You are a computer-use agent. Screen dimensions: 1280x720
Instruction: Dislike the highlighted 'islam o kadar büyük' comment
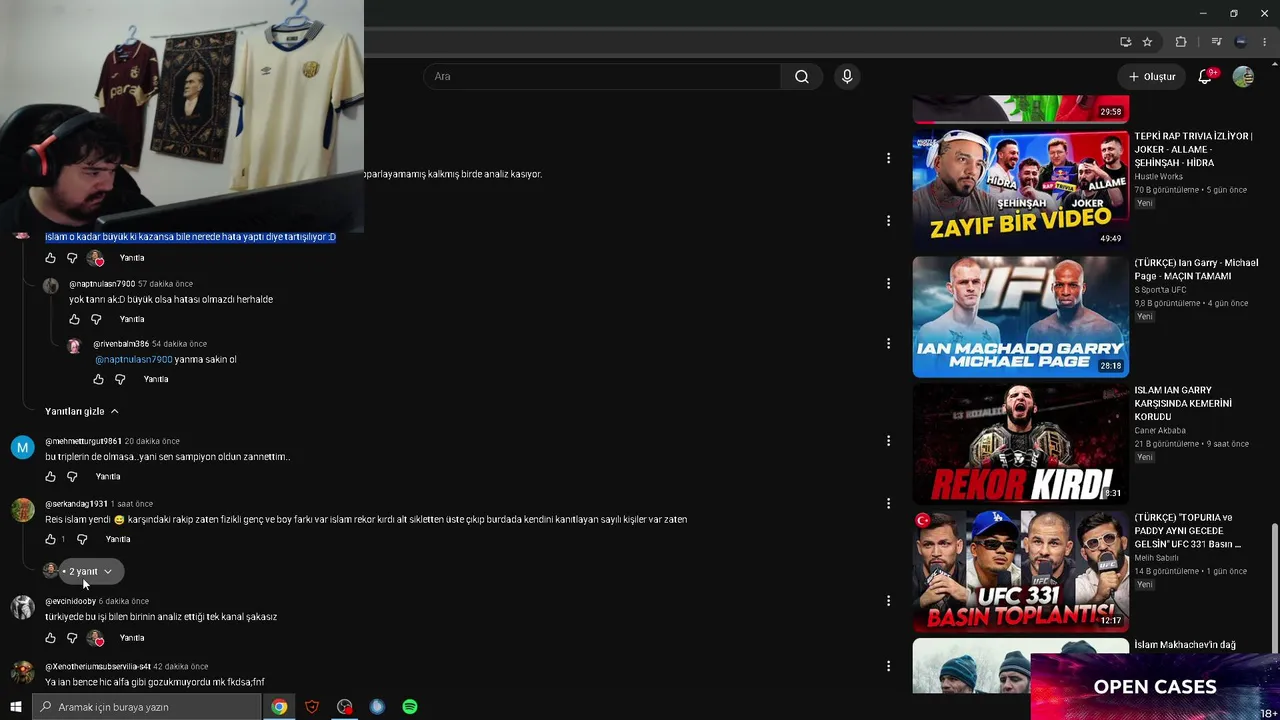click(x=72, y=258)
